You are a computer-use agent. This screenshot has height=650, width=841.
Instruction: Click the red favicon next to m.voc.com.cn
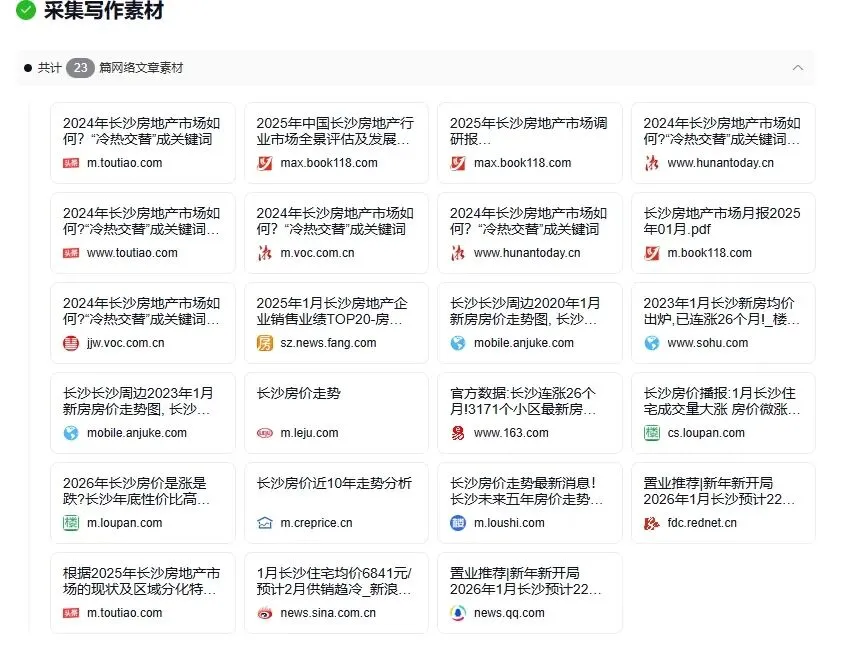tap(264, 253)
